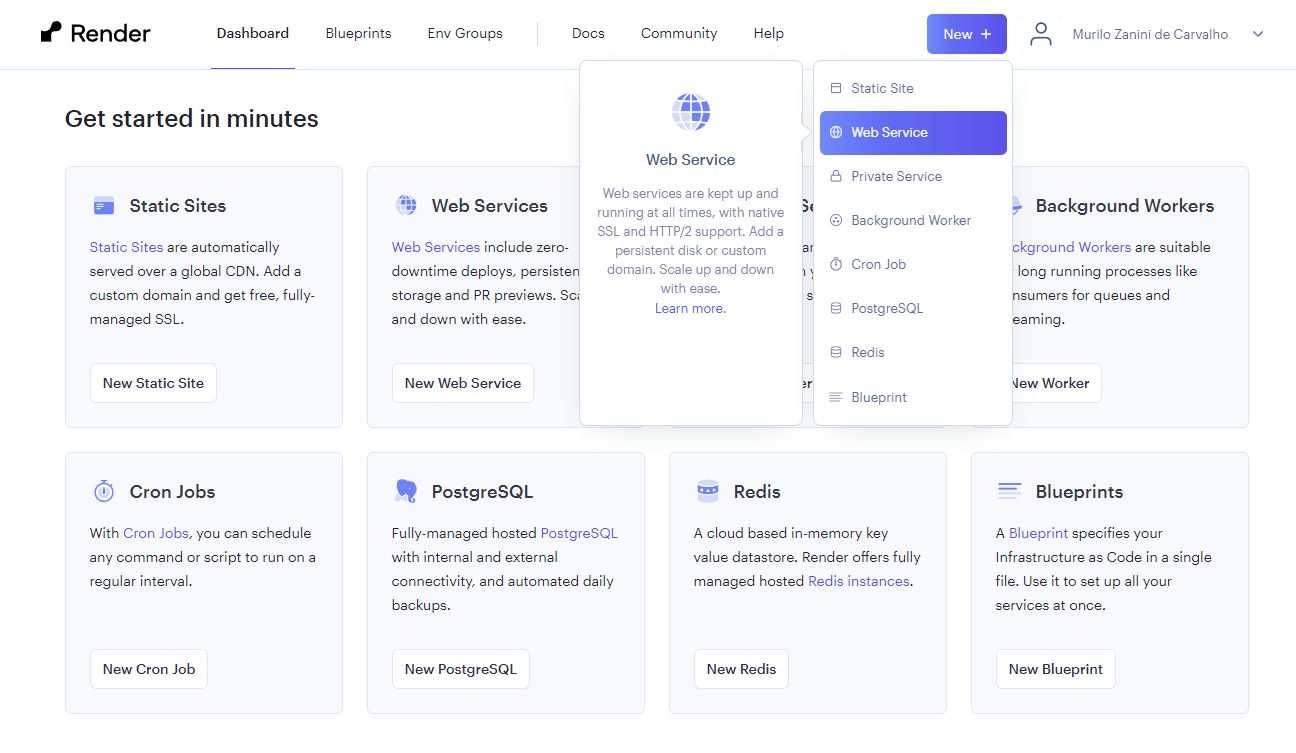Expand the user account chevron
This screenshot has width=1296, height=753.
[1258, 34]
